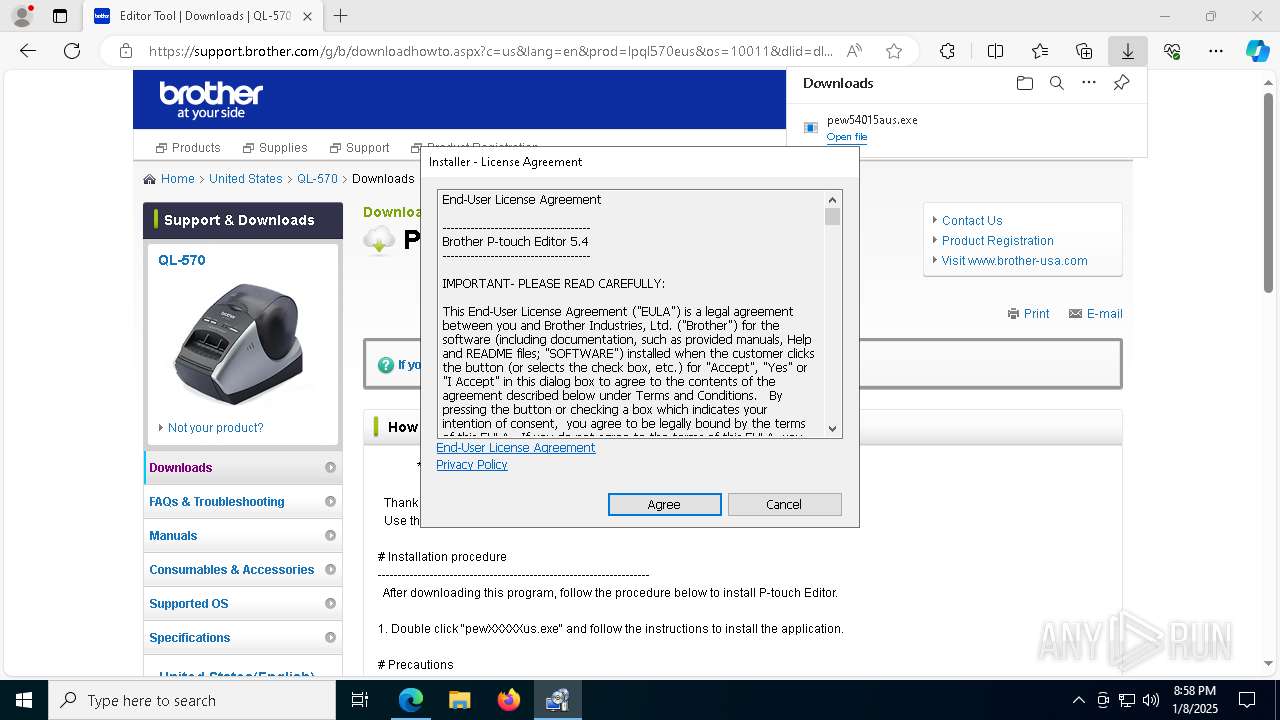Open Split screen icon in Edge toolbar

click(995, 51)
